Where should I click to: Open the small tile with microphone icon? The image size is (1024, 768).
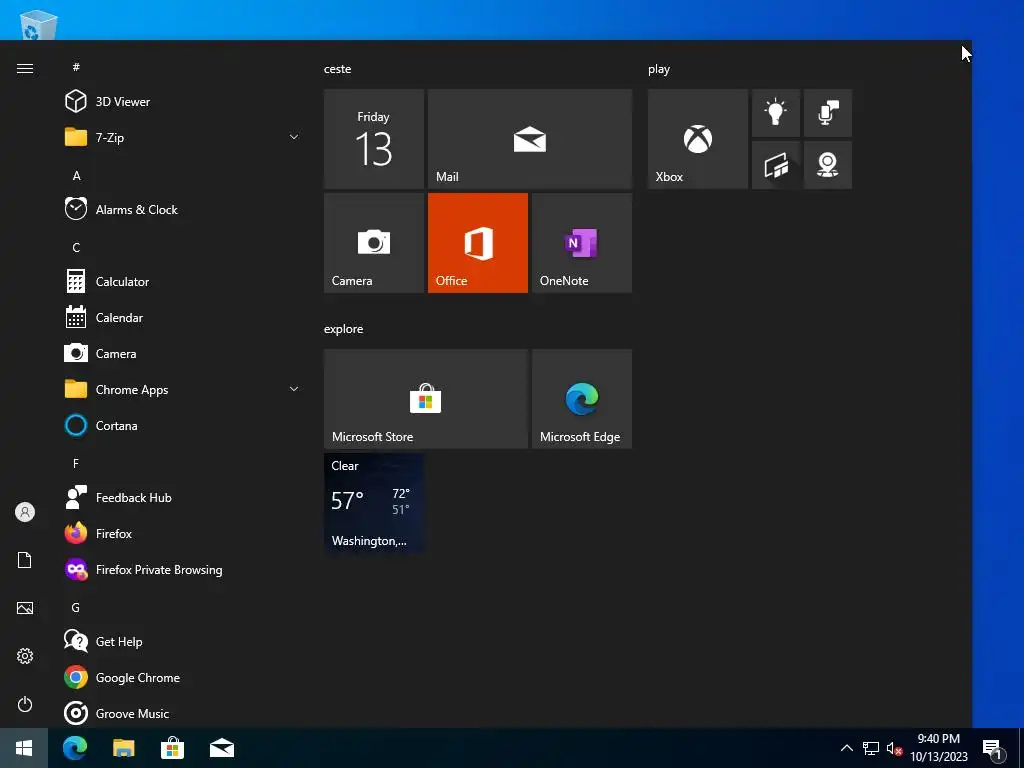tap(827, 113)
